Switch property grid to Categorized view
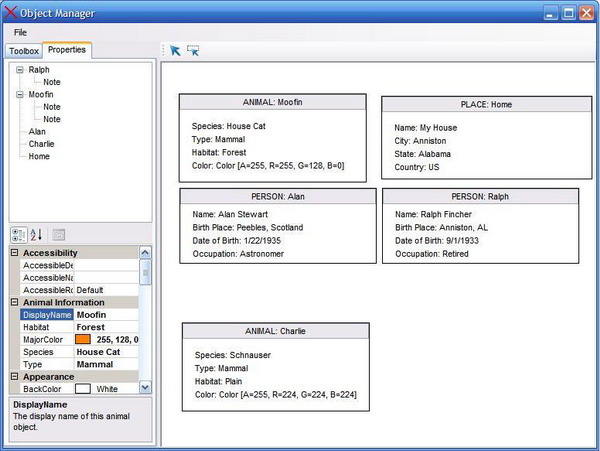Viewport: 600px width, 451px height. (x=18, y=235)
